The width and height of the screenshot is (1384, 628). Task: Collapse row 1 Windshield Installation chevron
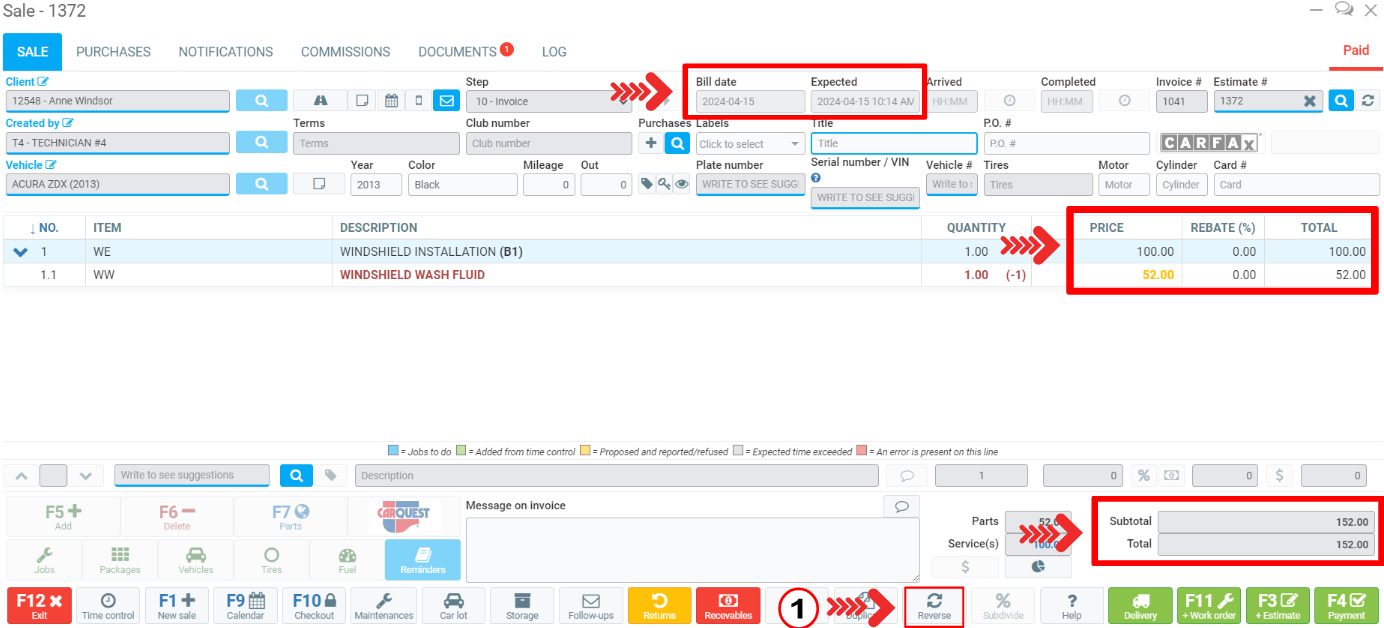20,252
